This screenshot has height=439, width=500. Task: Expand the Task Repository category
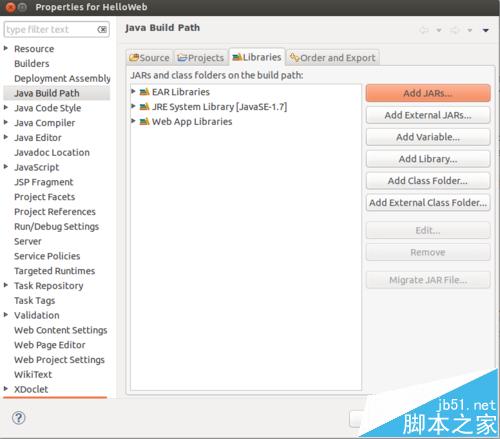coord(6,285)
